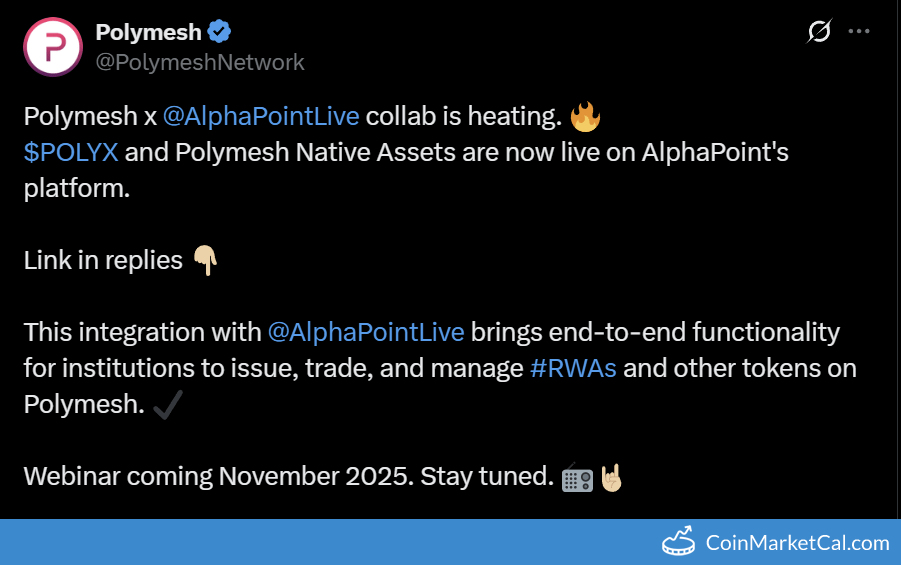Click the Grok slashed-circle icon
This screenshot has height=565, width=901.
[818, 32]
